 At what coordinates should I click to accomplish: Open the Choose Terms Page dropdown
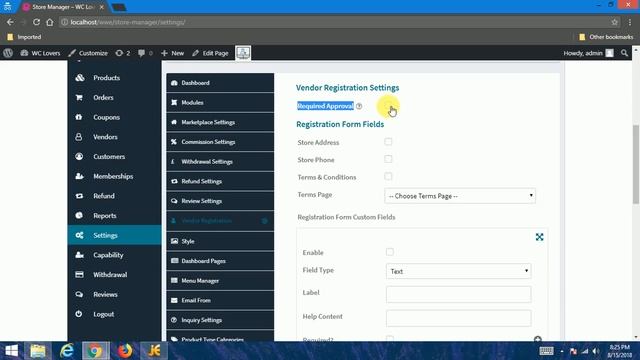(460, 196)
